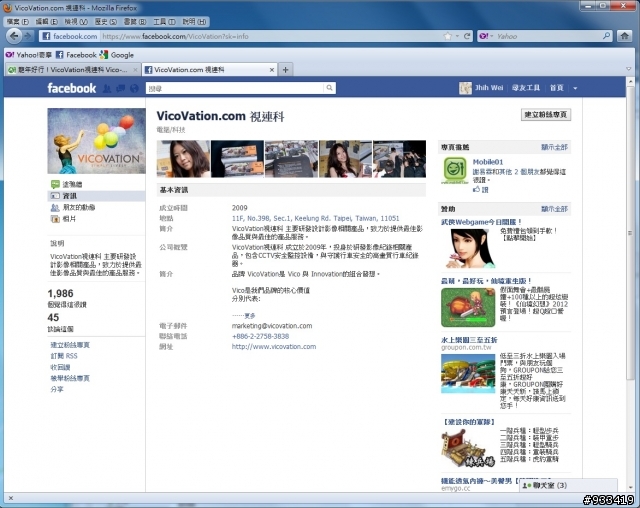Reload the page with the refresh icon

pos(467,36)
